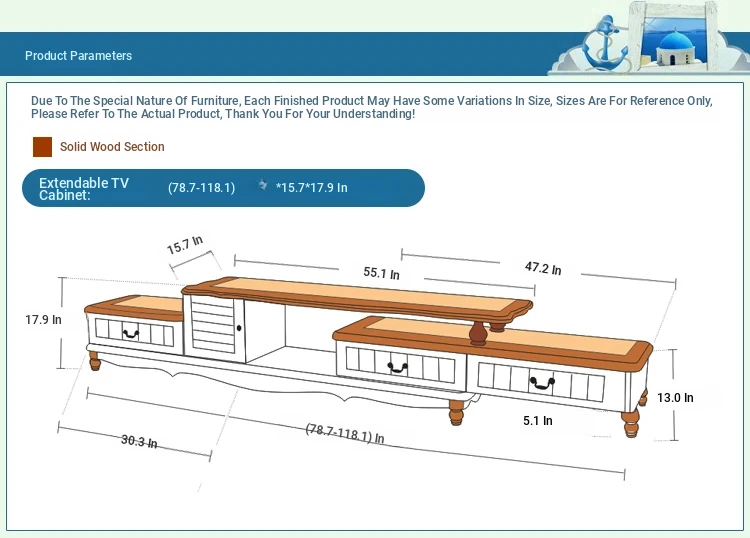750x538 pixels.
Task: Click the 47.2 In dimension label
Action: (543, 268)
